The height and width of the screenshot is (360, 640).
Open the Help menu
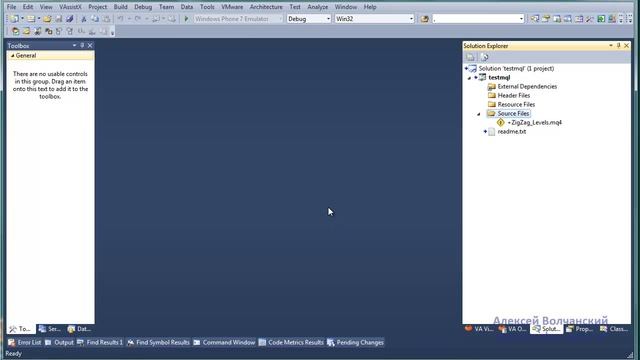[370, 7]
